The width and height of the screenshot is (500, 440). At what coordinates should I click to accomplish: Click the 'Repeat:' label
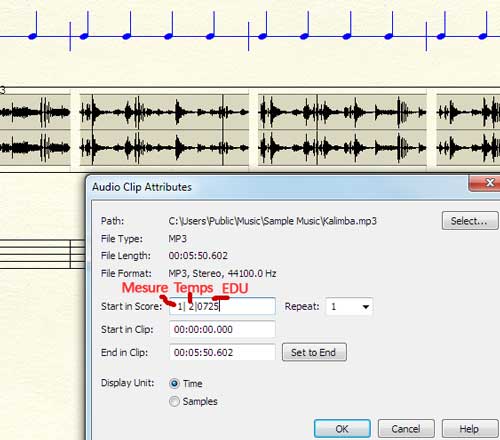tap(302, 306)
